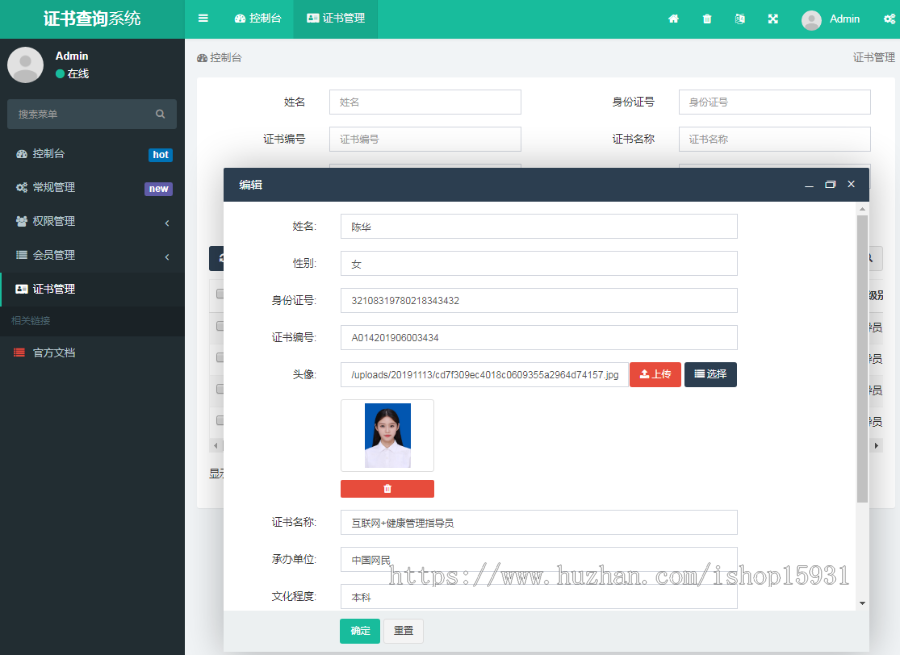Click the 上传 upload button

click(655, 374)
